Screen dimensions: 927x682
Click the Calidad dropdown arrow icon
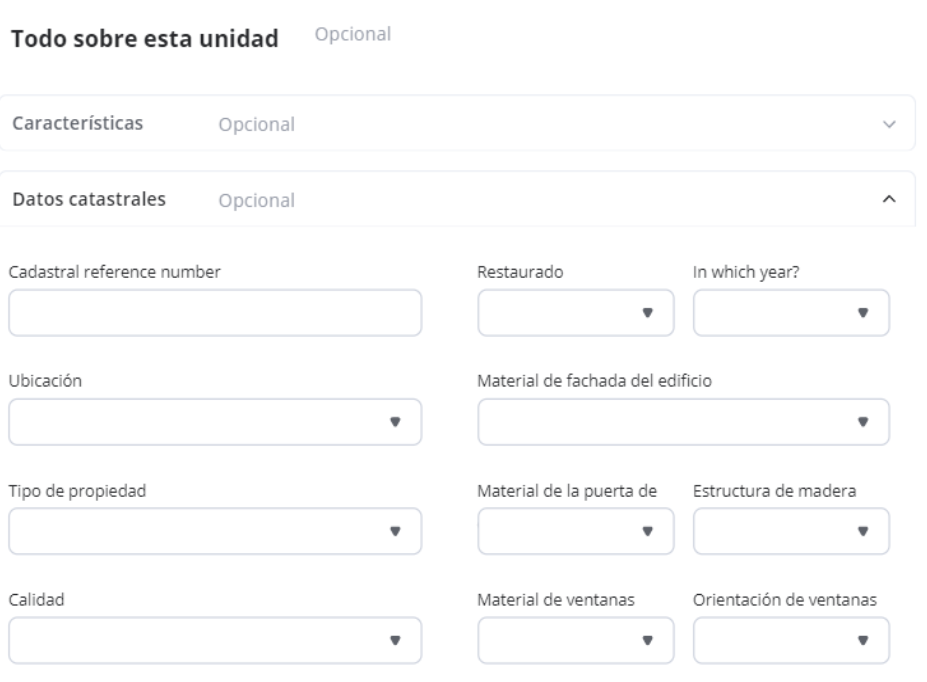395,639
